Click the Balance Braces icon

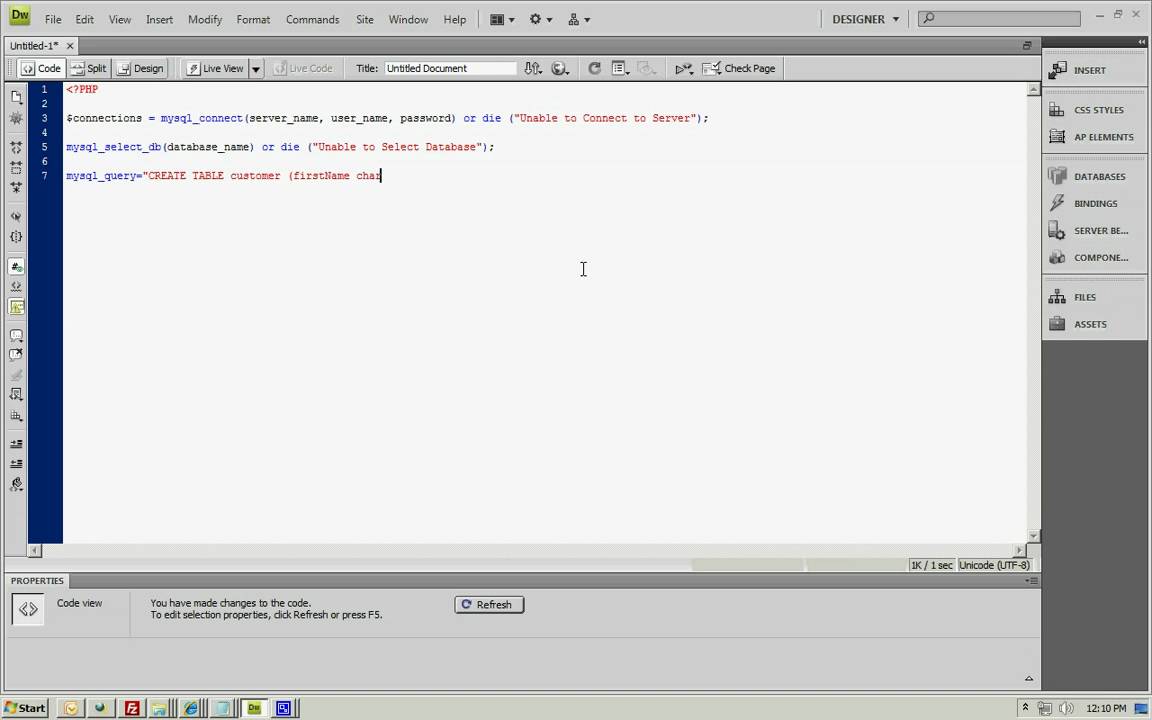point(16,237)
